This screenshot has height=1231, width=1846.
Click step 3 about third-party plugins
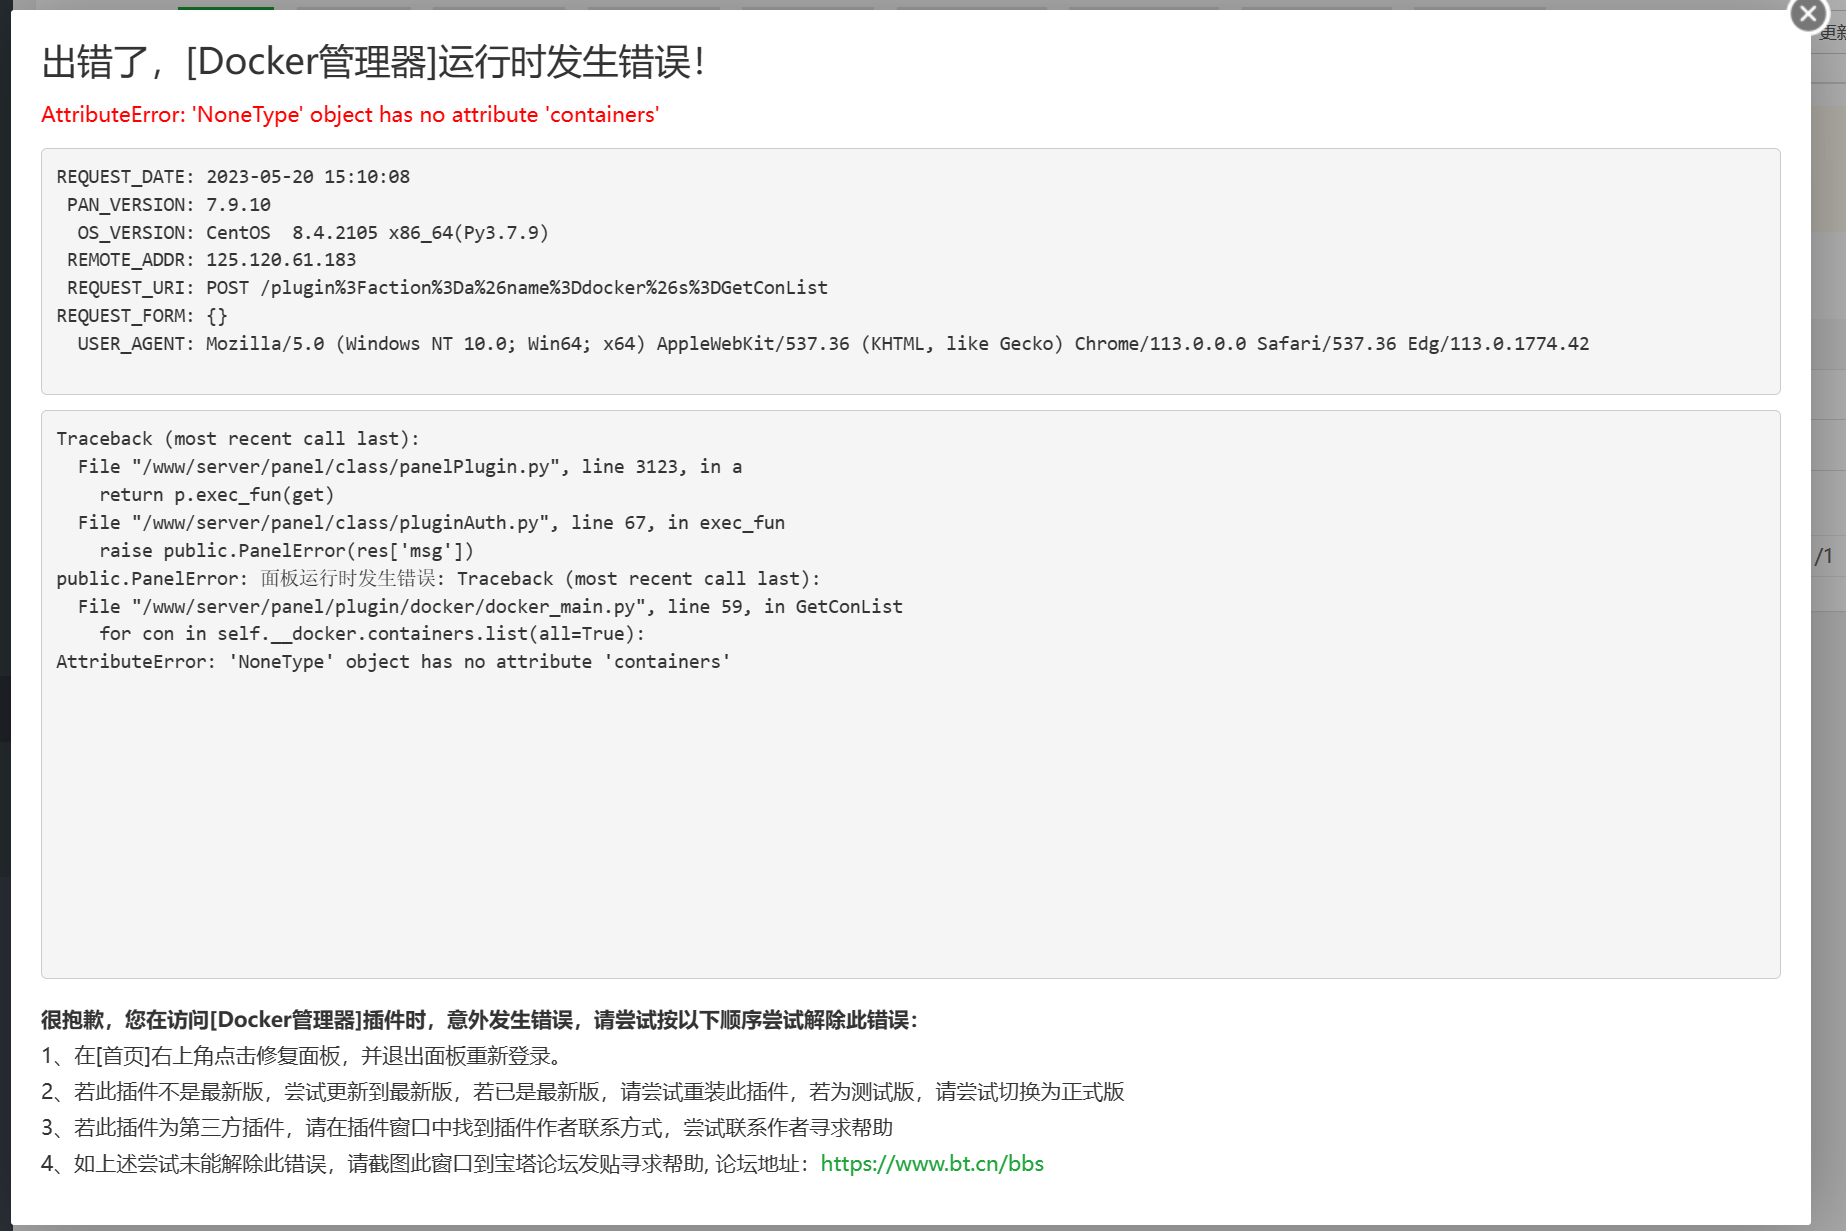coord(467,1128)
